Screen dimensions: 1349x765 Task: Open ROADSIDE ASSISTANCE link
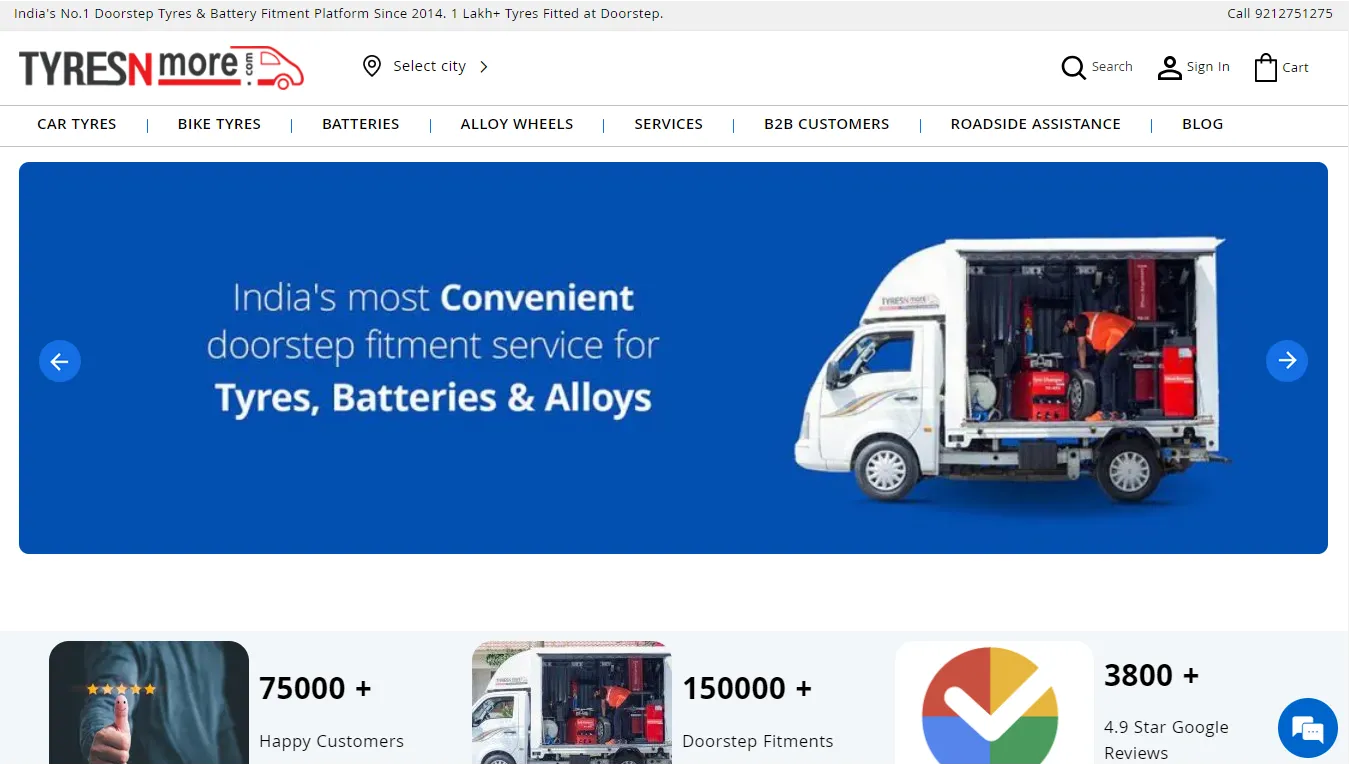point(1035,124)
